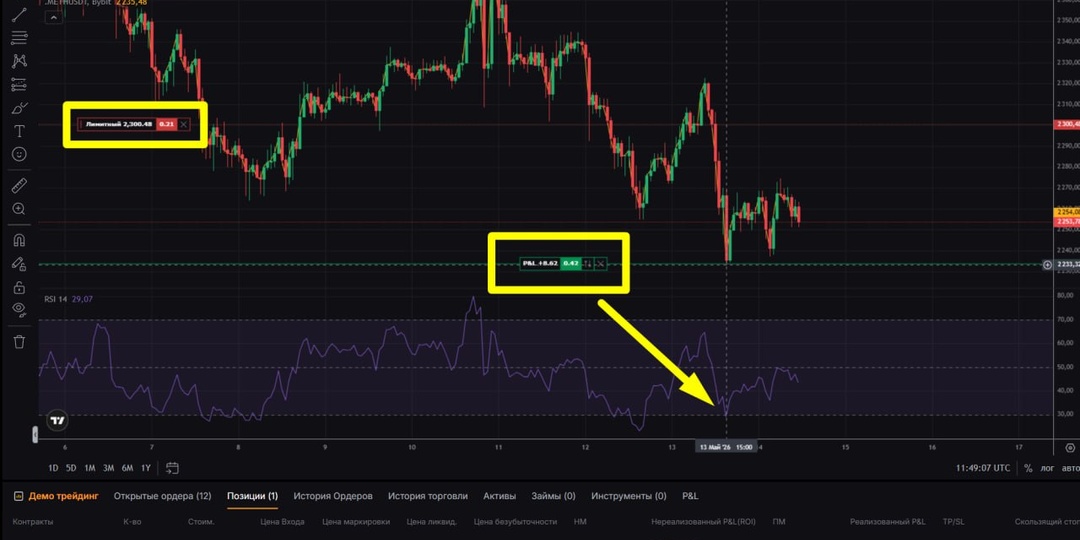The image size is (1080, 540).
Task: Click the К-во column header
Action: click(132, 522)
